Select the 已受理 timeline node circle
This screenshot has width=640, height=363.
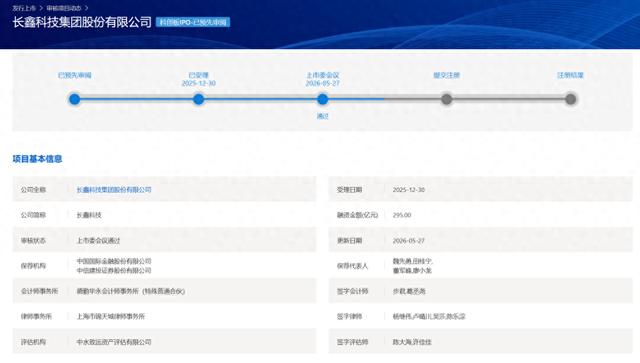[x=198, y=99]
